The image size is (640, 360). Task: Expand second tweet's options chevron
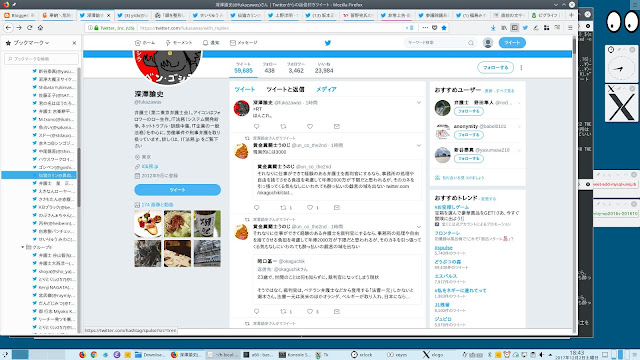(x=419, y=145)
